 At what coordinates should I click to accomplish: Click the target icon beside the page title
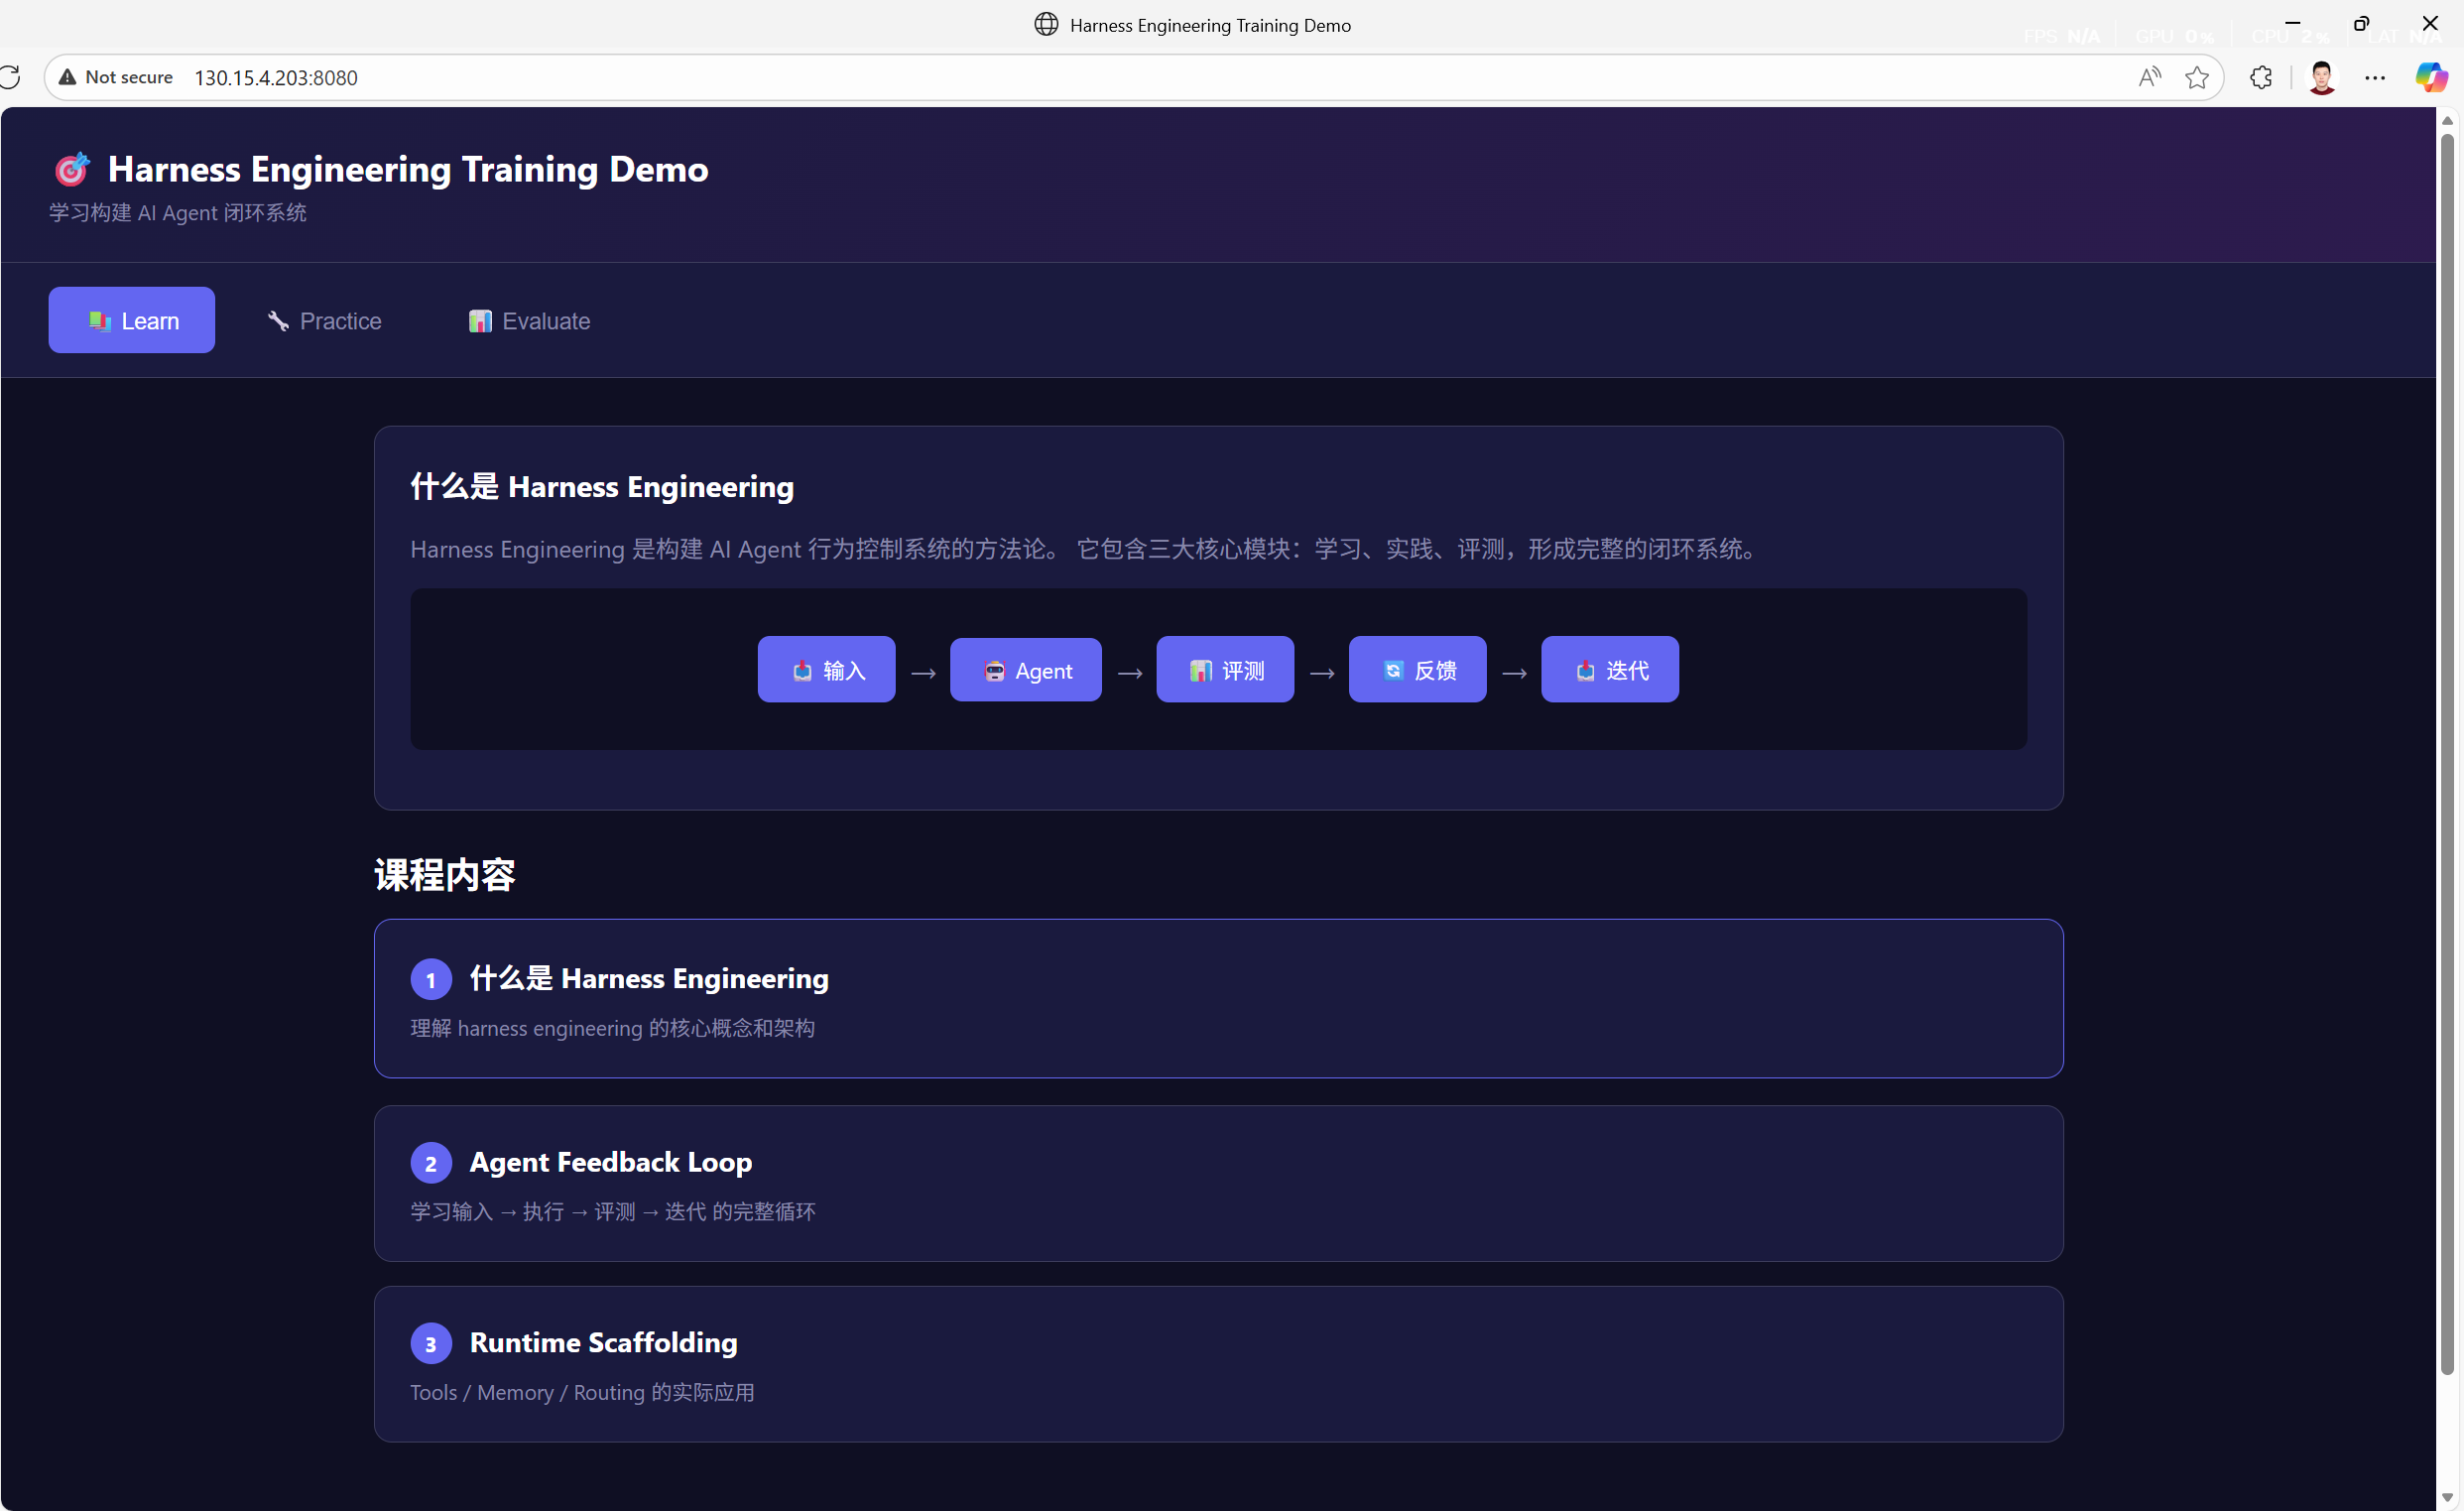(70, 169)
